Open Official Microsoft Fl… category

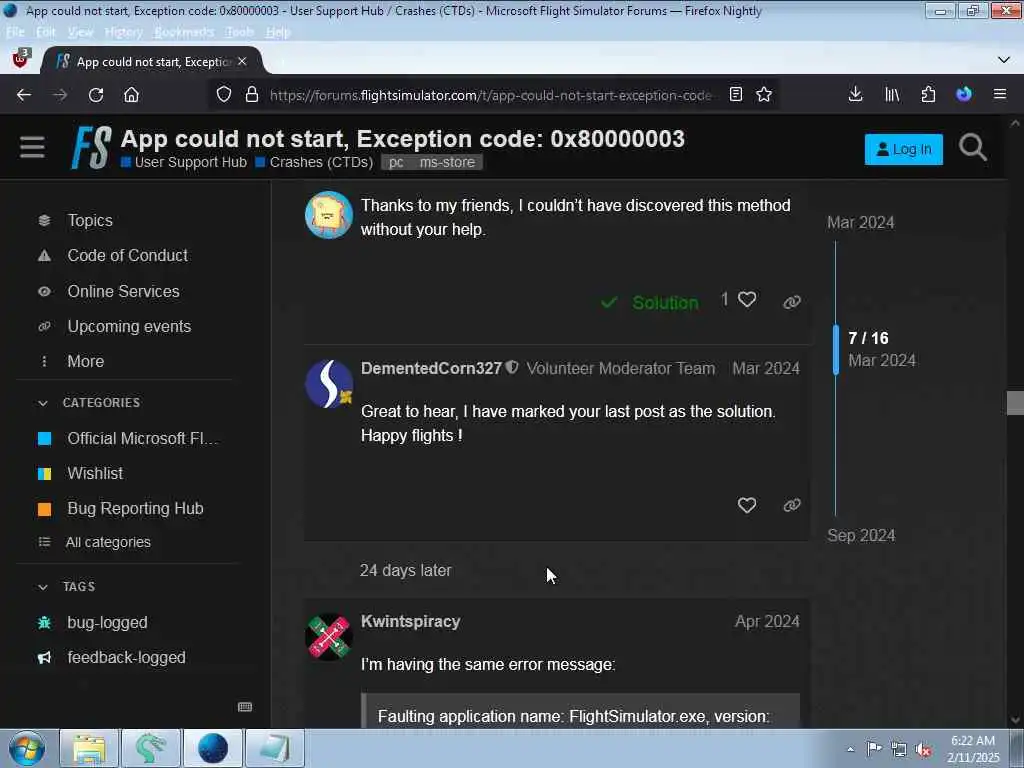point(142,438)
